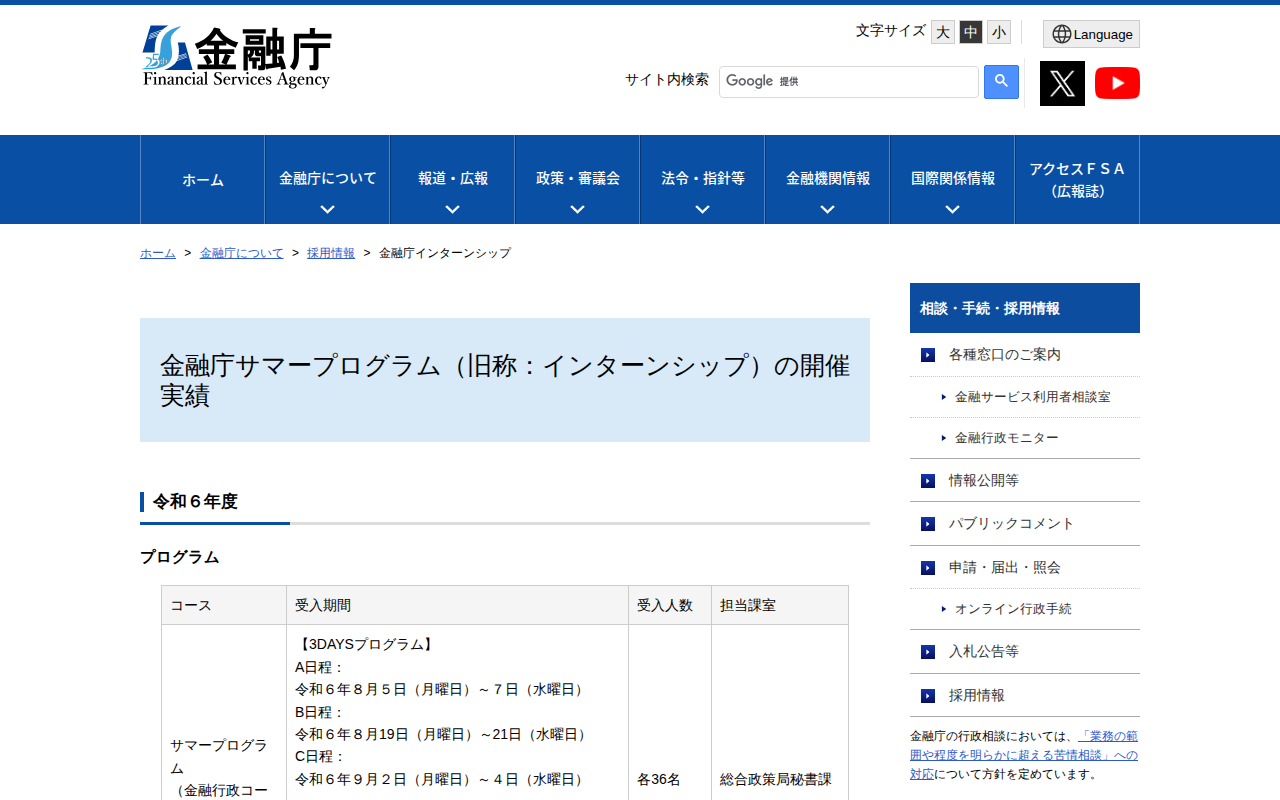The width and height of the screenshot is (1280, 800).
Task: Open 業務の範囲や程度を明らかに超える苦情相談 link
Action: pos(1024,755)
